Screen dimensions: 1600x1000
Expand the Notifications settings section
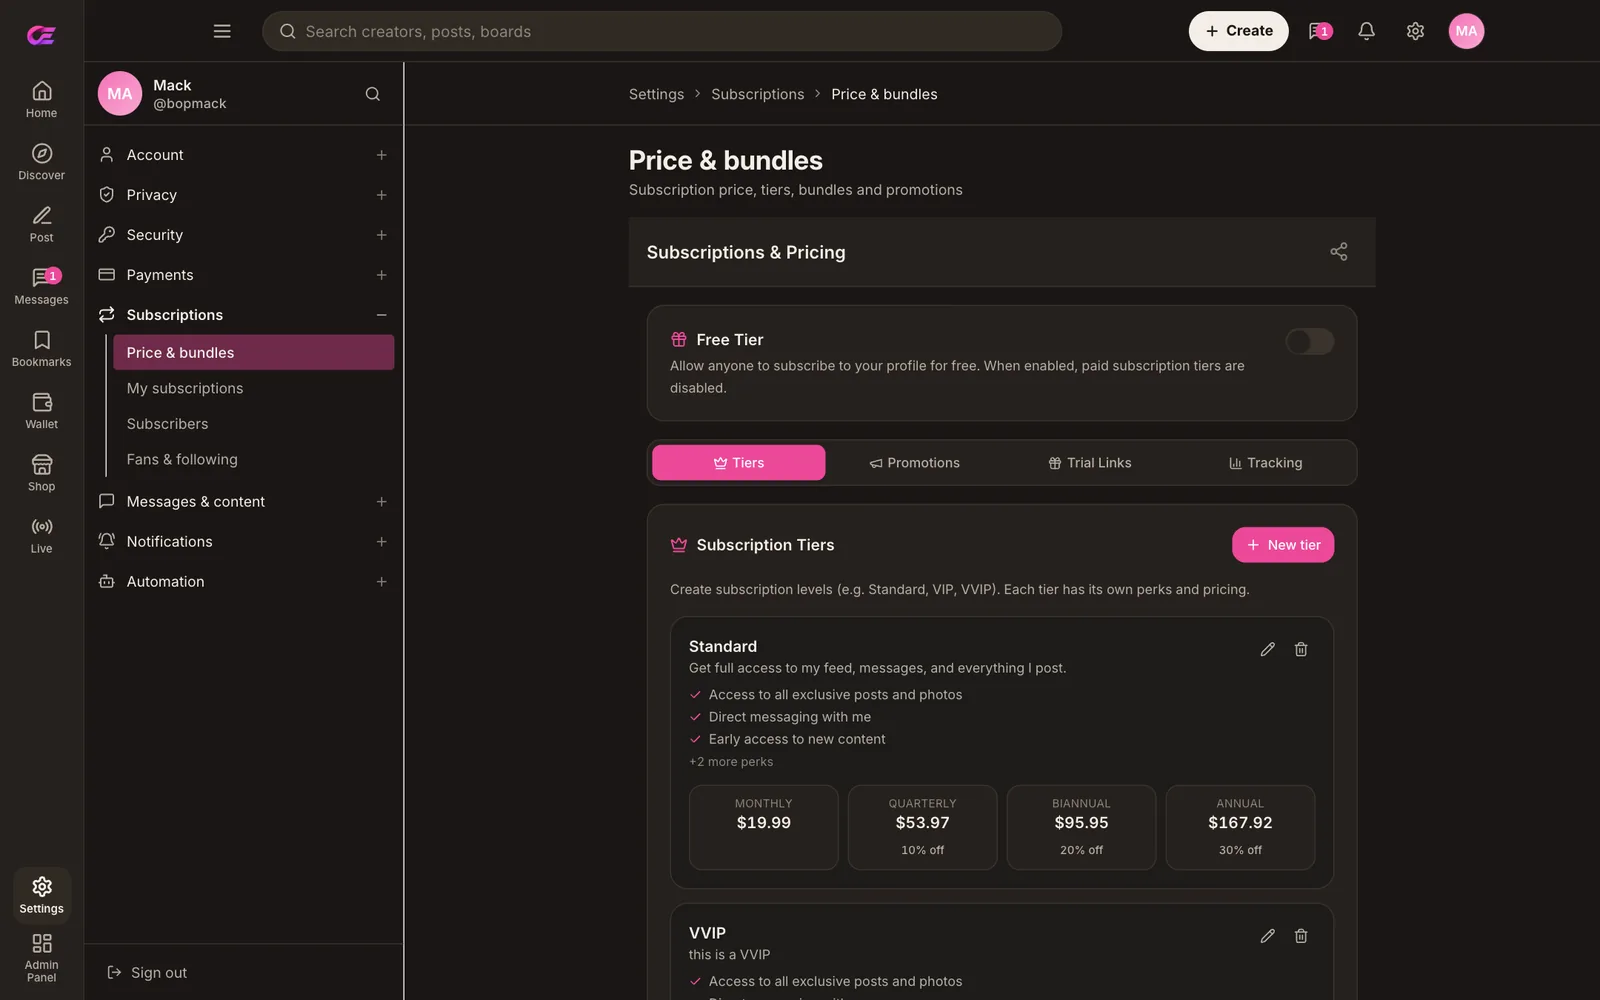point(244,542)
